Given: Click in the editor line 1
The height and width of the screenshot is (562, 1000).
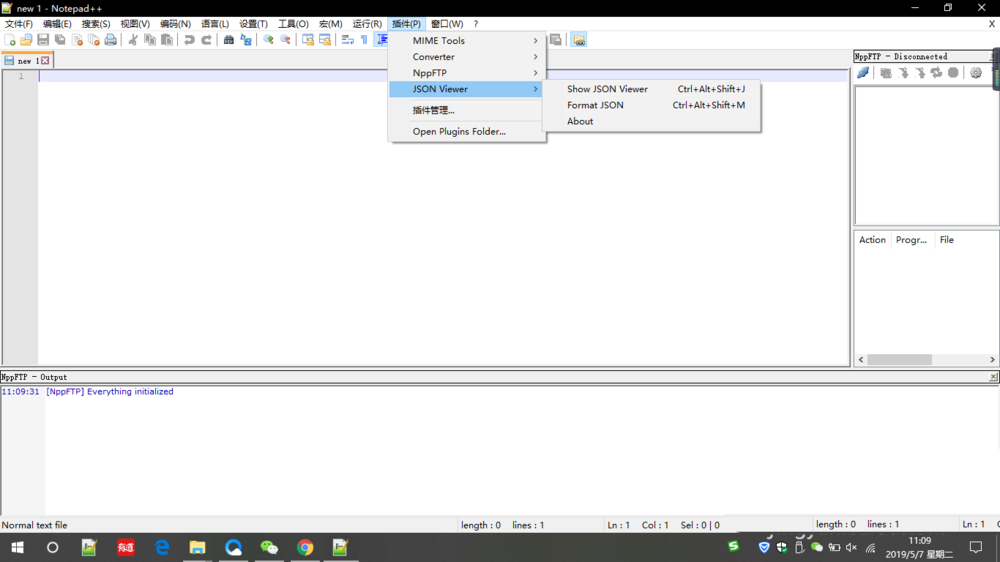Looking at the screenshot, I should [443, 76].
